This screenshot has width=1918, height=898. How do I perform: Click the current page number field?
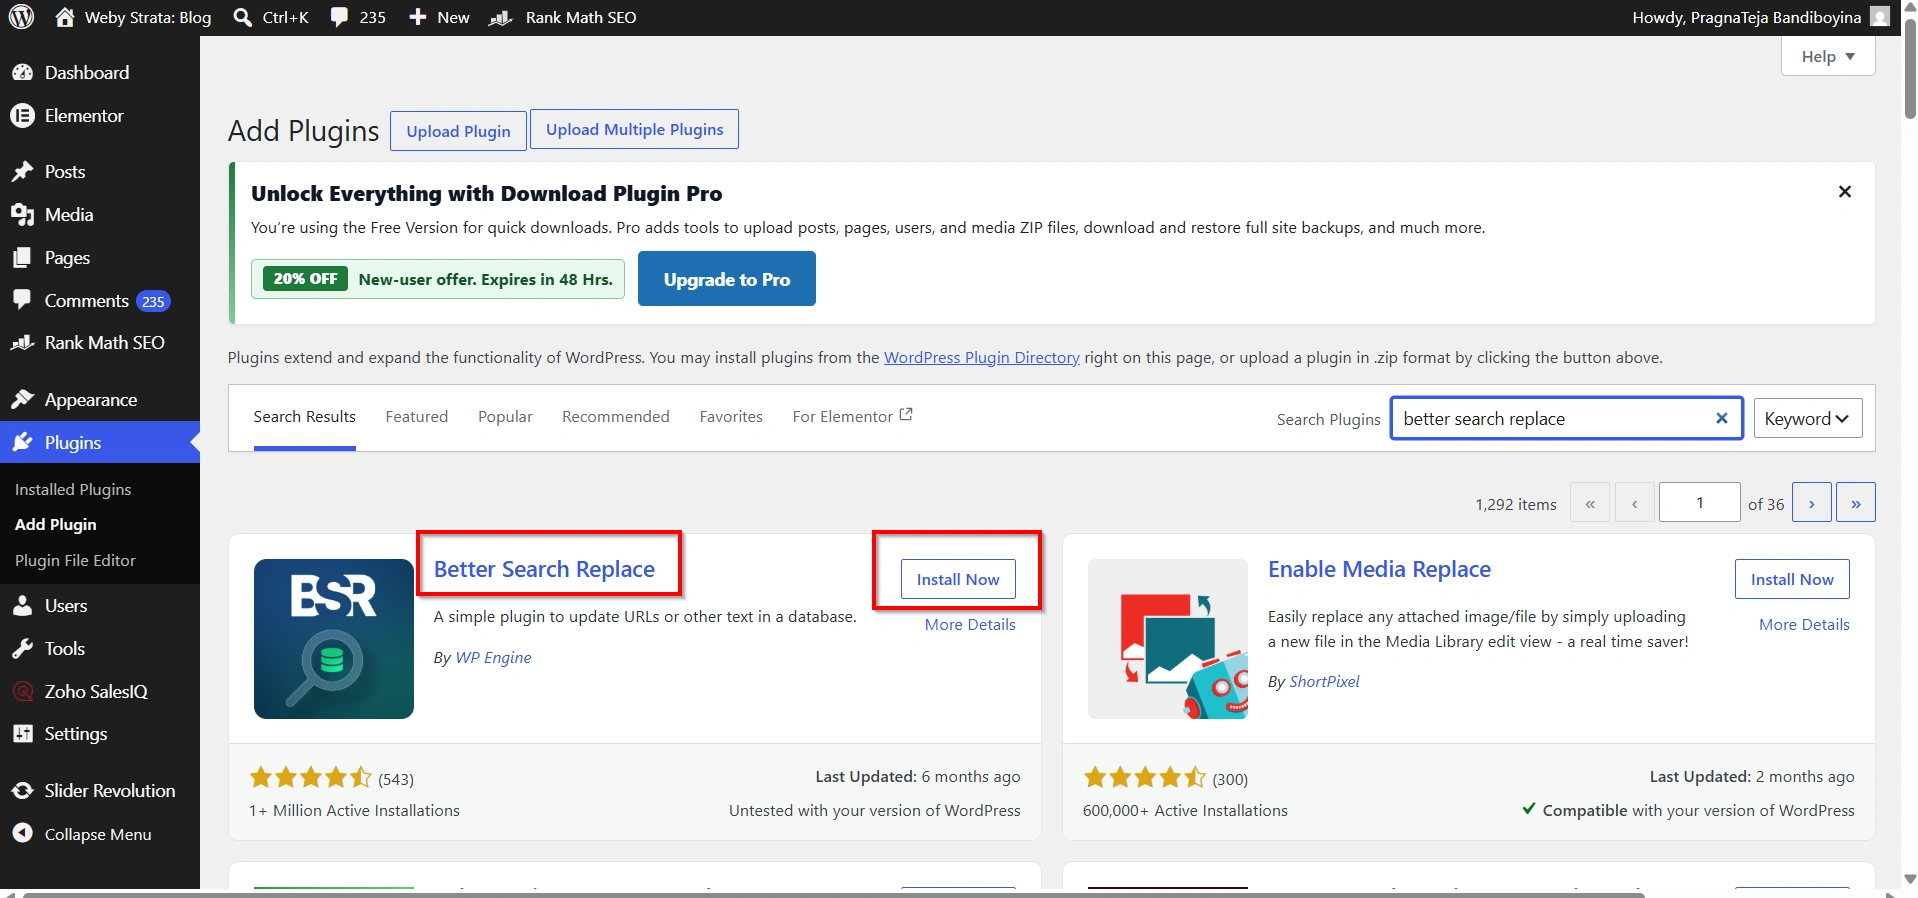point(1700,503)
